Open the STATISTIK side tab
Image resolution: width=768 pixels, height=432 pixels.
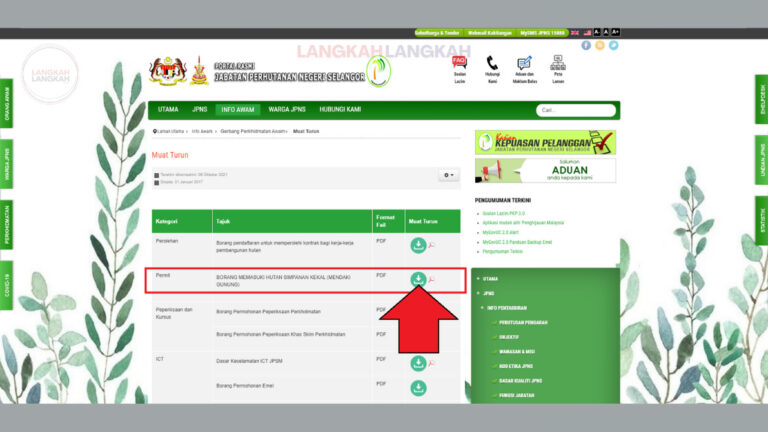coord(762,221)
